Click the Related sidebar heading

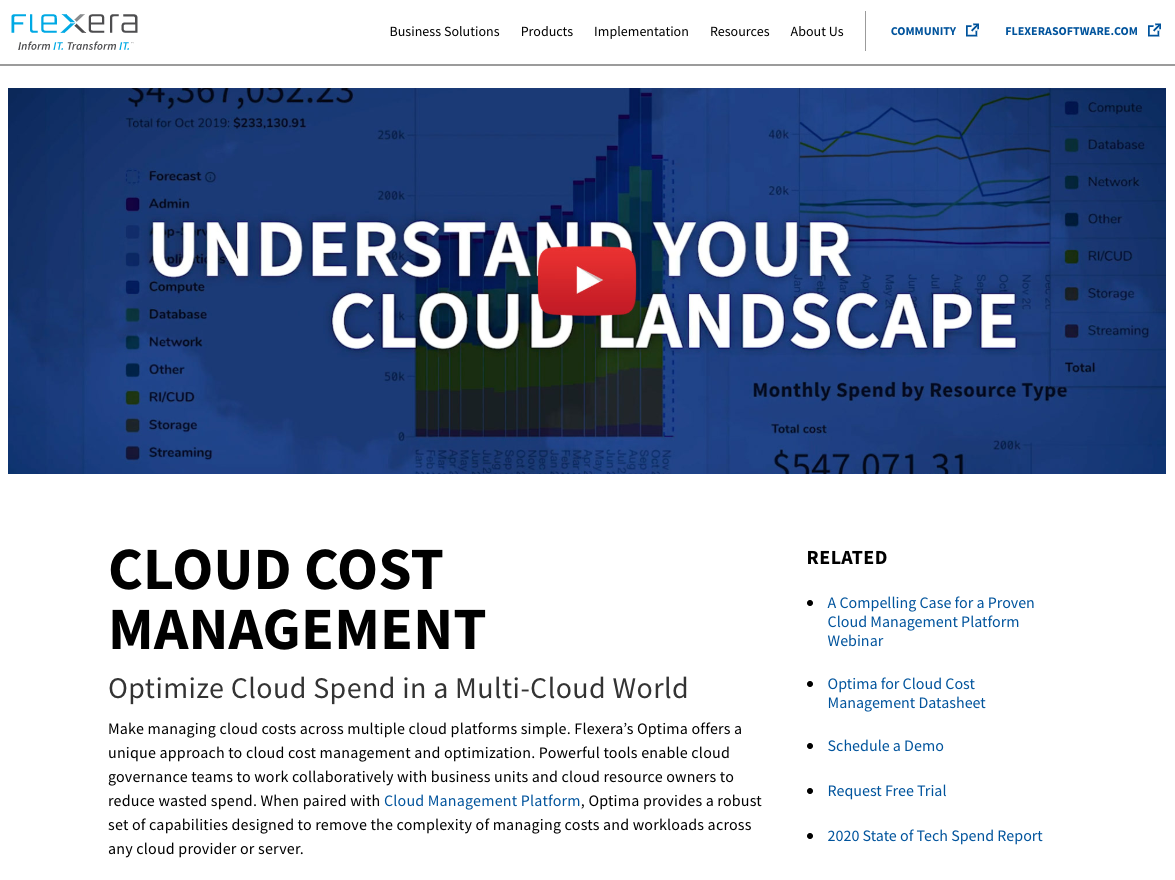coord(846,558)
